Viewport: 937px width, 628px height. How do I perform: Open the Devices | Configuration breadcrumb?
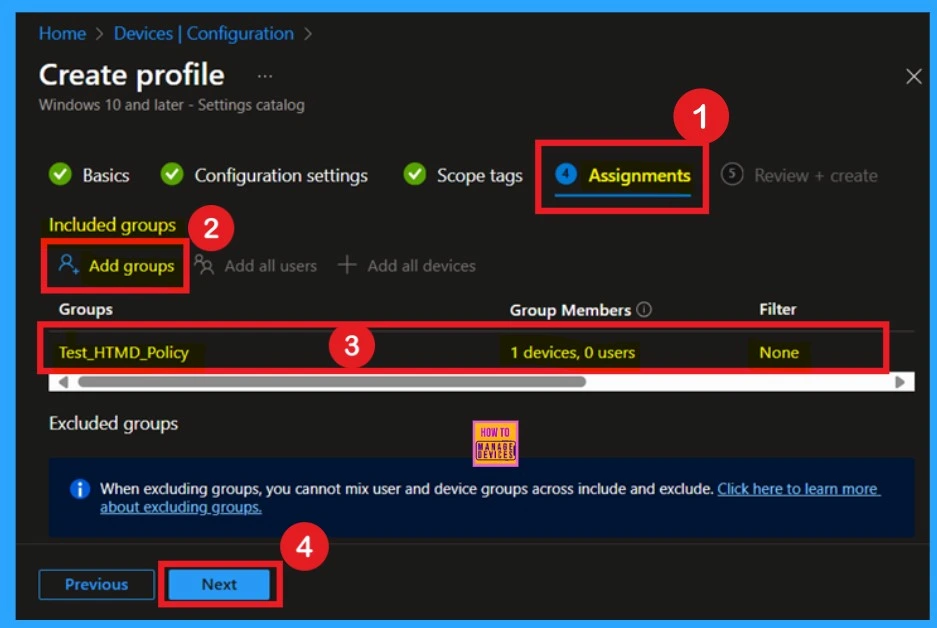(204, 33)
